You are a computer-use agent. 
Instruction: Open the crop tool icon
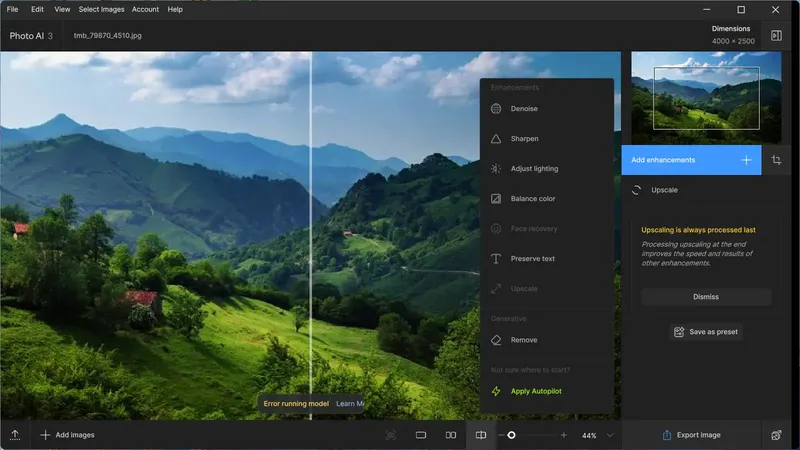pyautogui.click(x=776, y=160)
